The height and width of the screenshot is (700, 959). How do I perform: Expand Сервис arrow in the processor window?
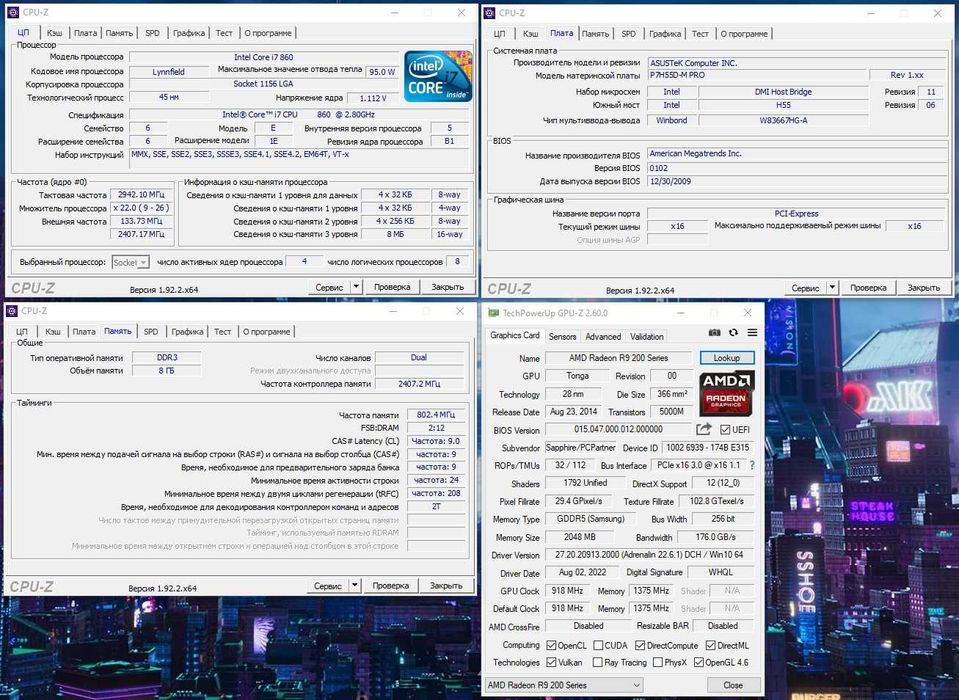coord(356,286)
